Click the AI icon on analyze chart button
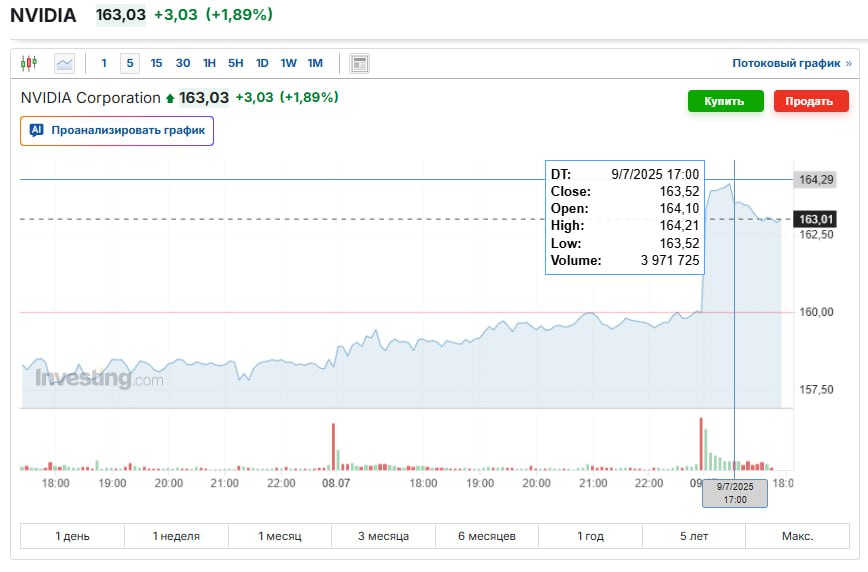 [x=37, y=130]
